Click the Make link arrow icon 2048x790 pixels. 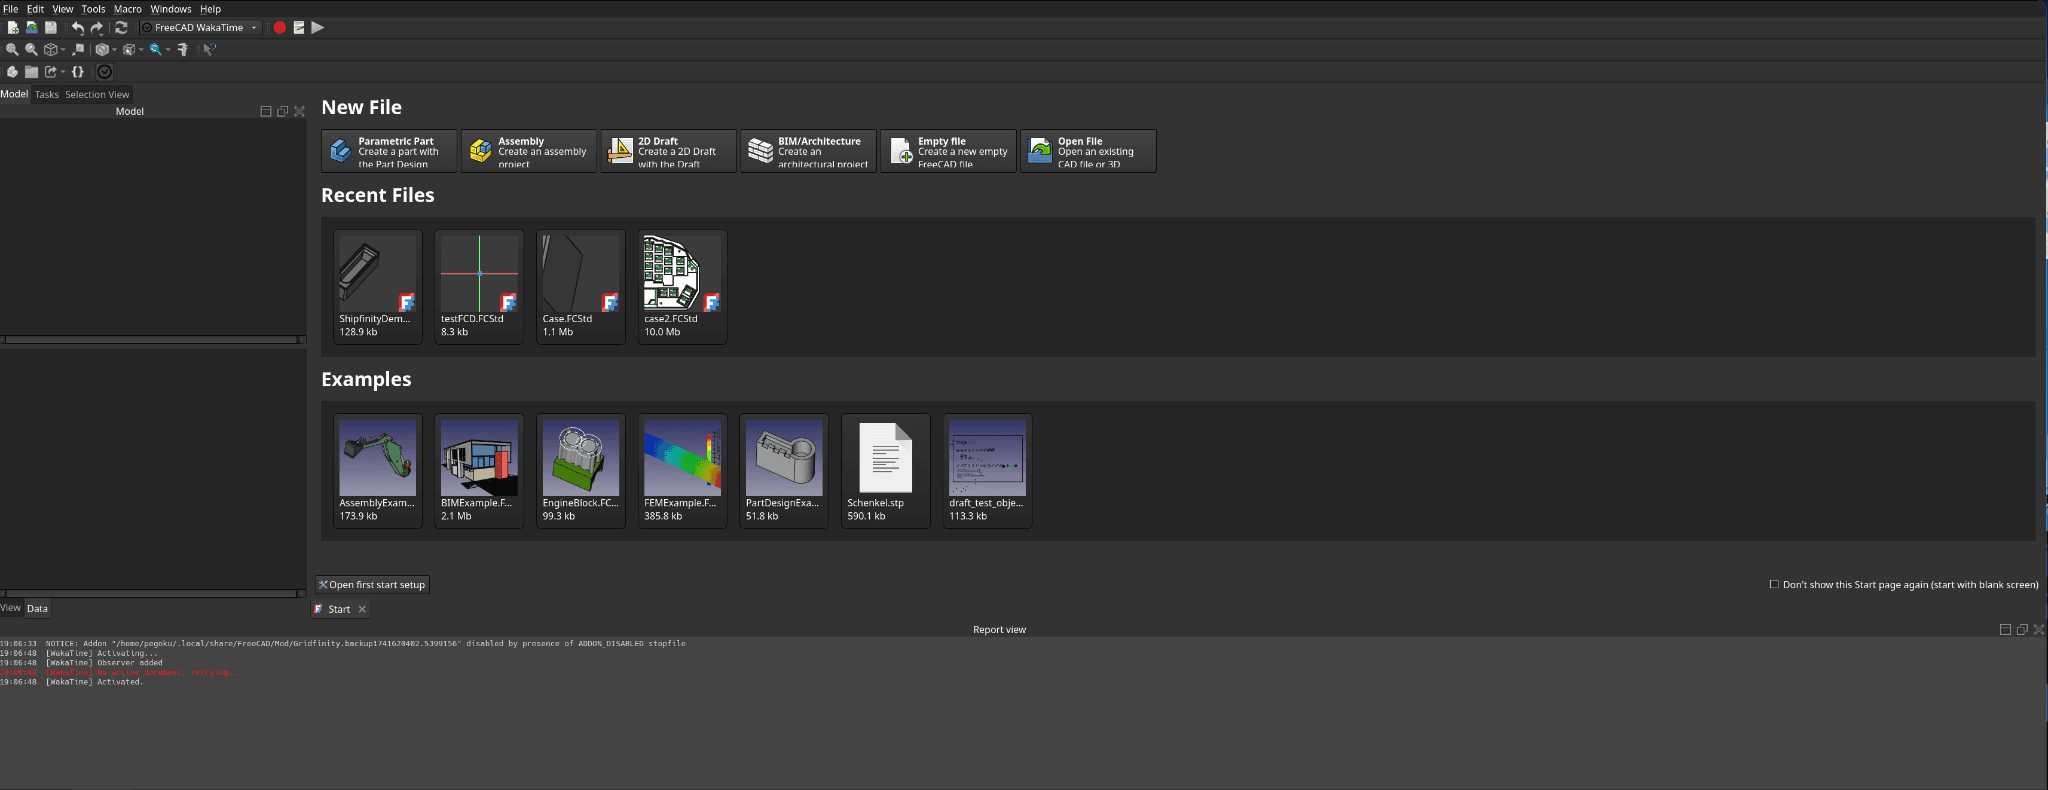[50, 72]
